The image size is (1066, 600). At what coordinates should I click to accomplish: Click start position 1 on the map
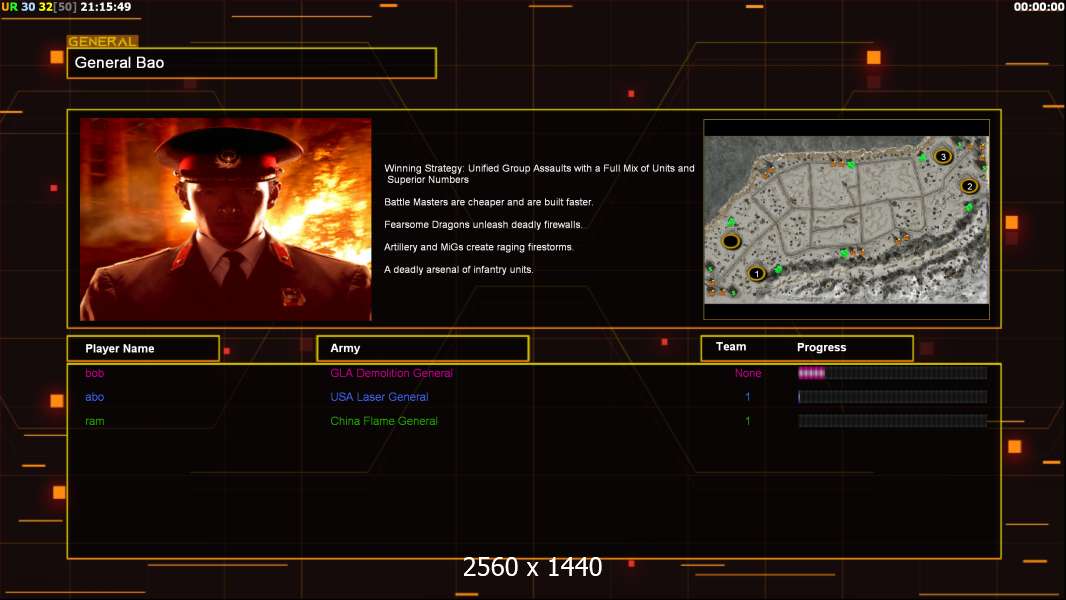tap(756, 273)
